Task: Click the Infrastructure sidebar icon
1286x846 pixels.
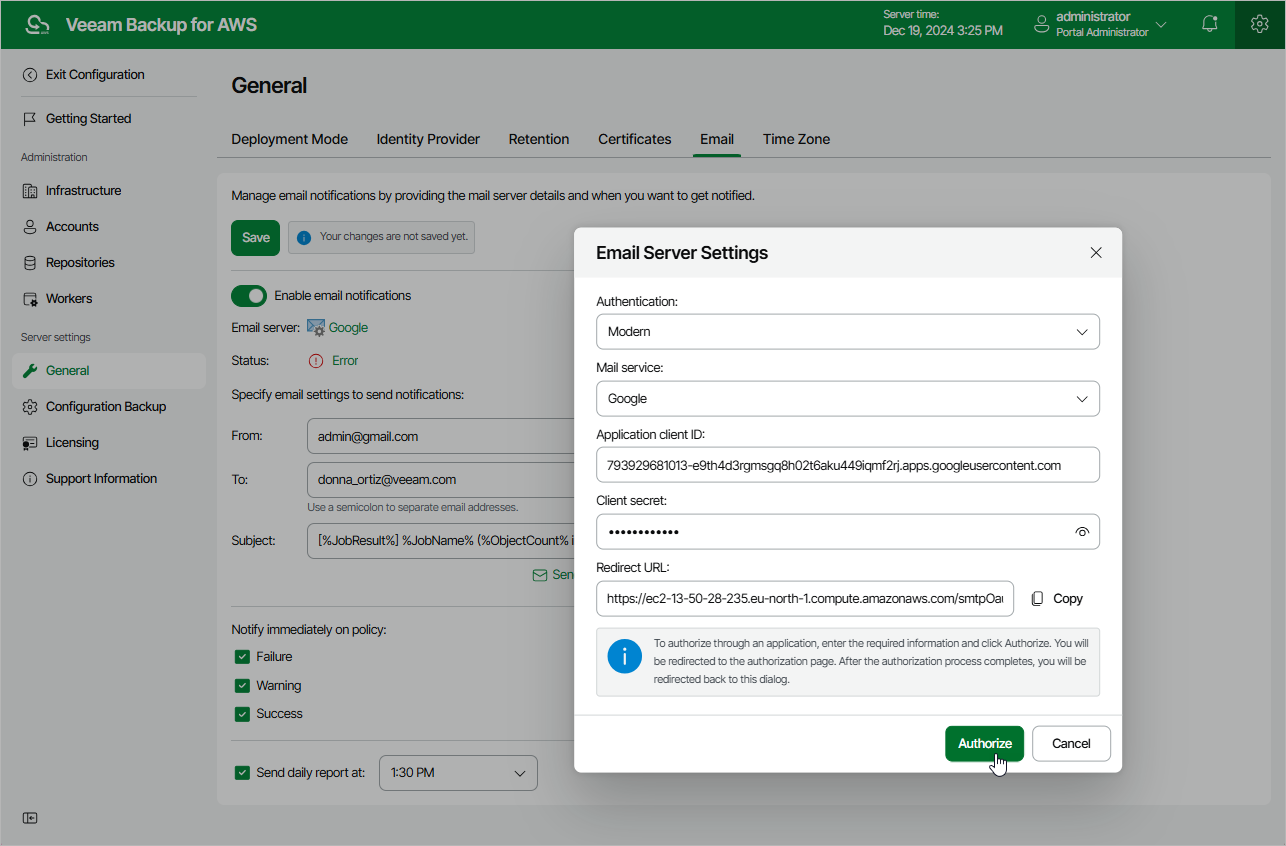Action: (30, 191)
